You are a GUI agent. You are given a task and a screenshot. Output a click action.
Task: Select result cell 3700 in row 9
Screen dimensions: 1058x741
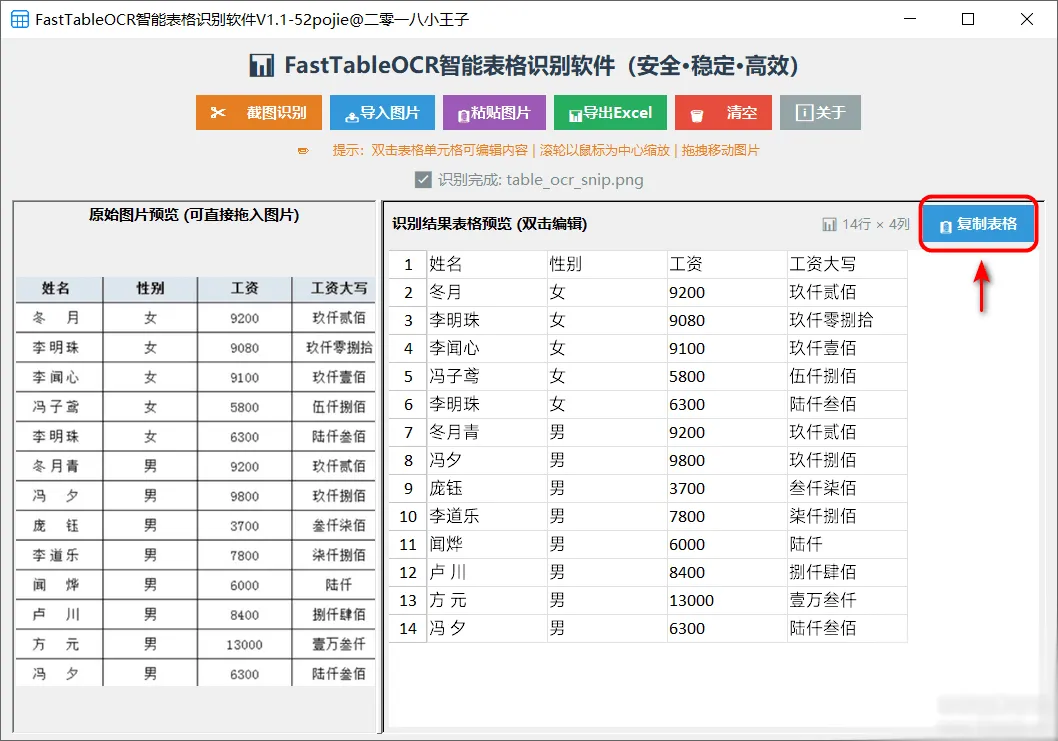(x=727, y=488)
